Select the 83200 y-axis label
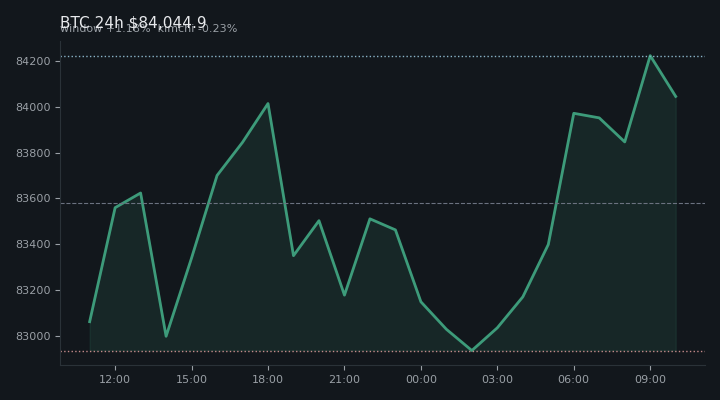Viewport: 720px width, 400px height. point(33,290)
